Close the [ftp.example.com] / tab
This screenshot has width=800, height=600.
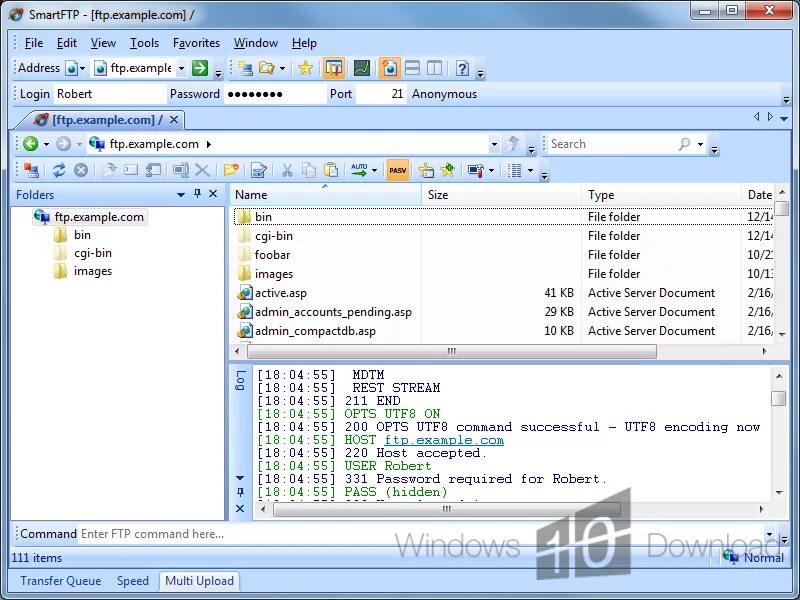click(174, 120)
